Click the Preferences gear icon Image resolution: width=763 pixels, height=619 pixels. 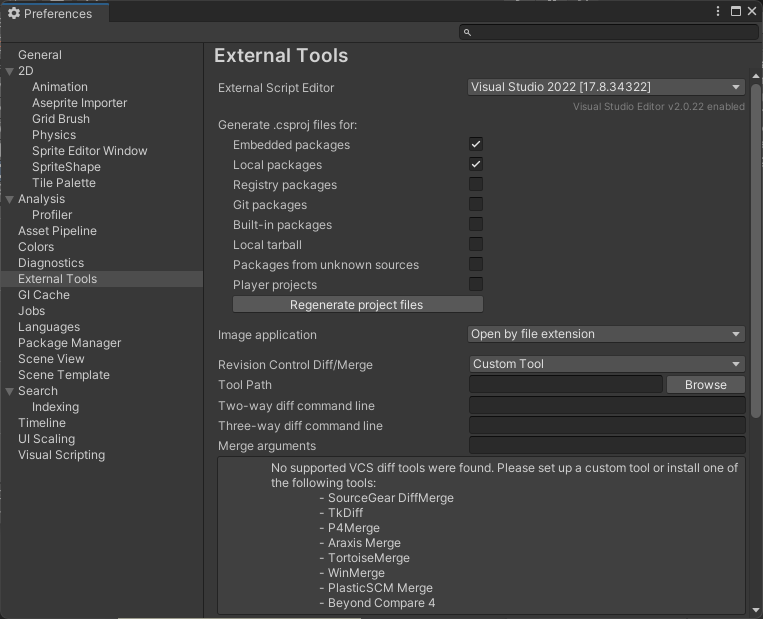tap(14, 13)
